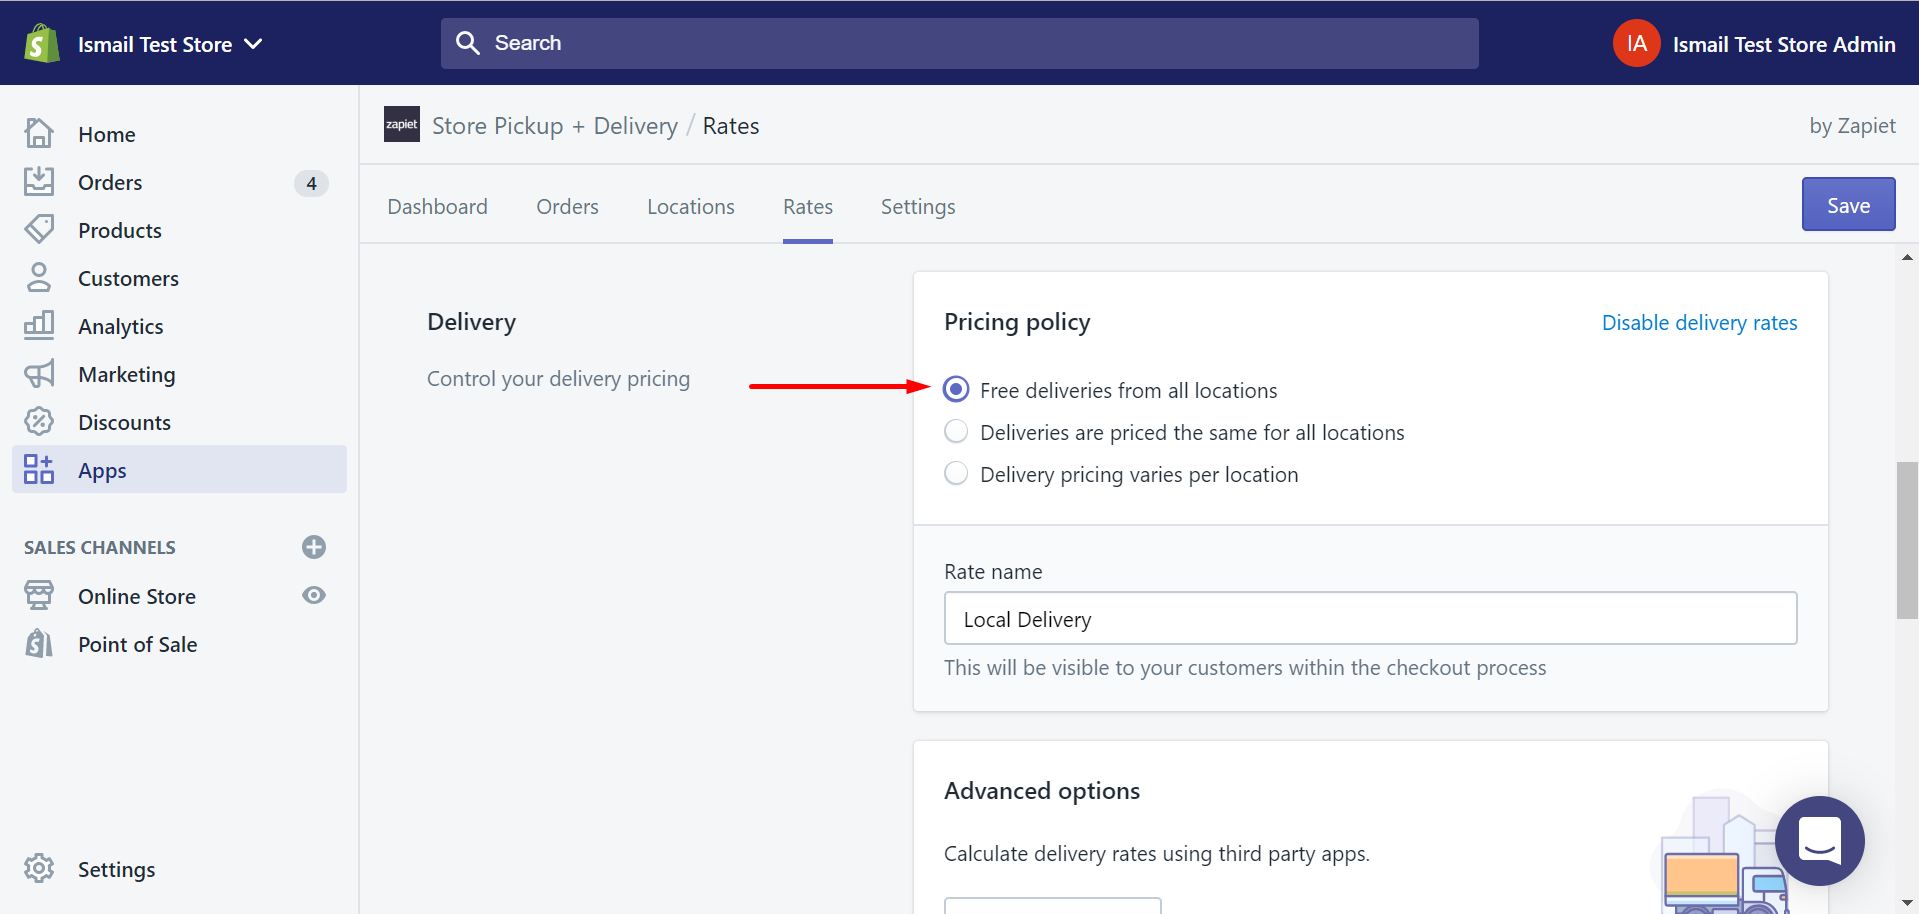Open the chat support bubble

(1819, 840)
